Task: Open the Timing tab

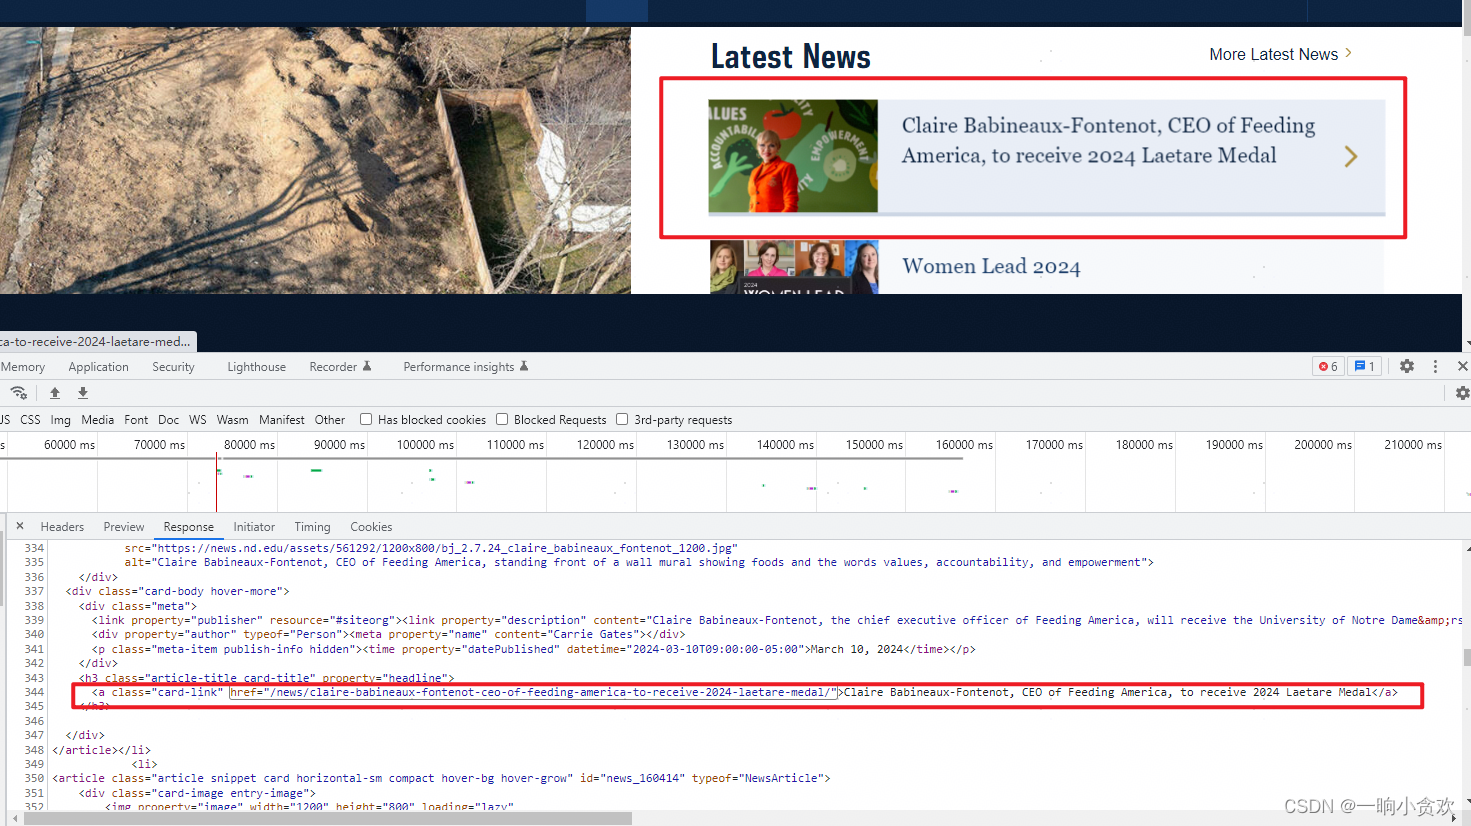Action: [x=312, y=527]
